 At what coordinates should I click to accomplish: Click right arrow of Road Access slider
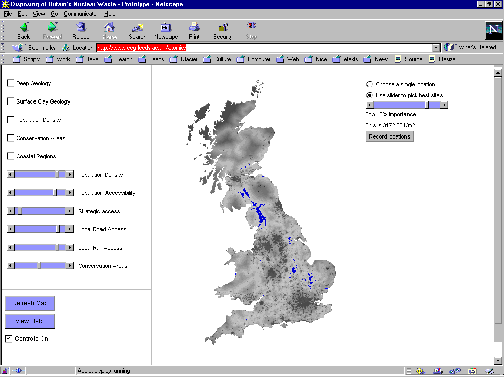click(70, 229)
